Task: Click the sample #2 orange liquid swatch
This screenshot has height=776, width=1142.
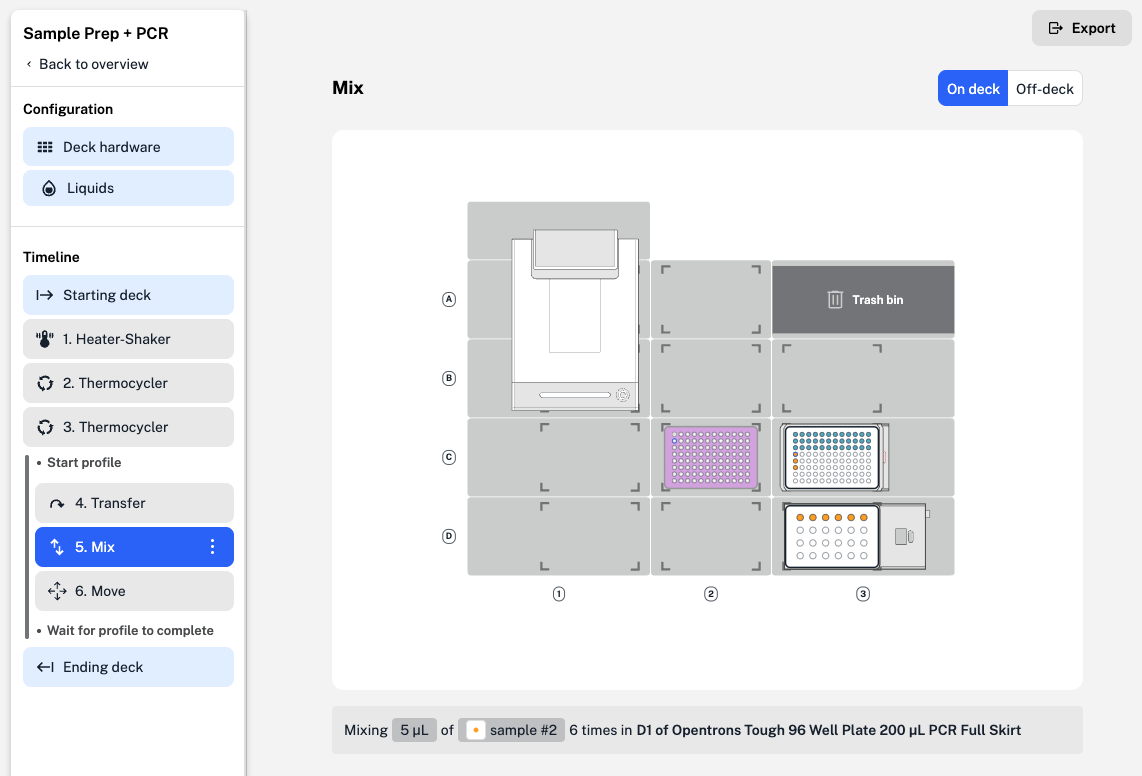Action: pos(476,730)
